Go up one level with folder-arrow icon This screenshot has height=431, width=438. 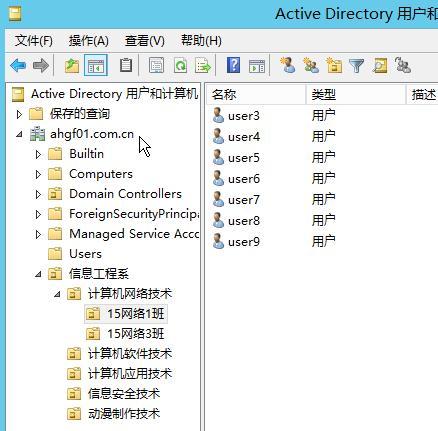coord(72,65)
